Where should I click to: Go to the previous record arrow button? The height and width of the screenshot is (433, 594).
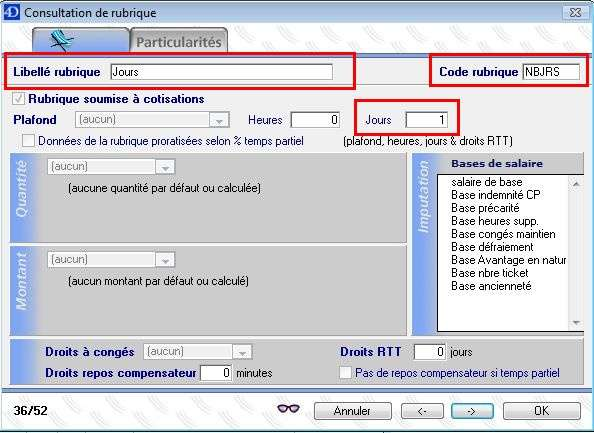click(422, 411)
